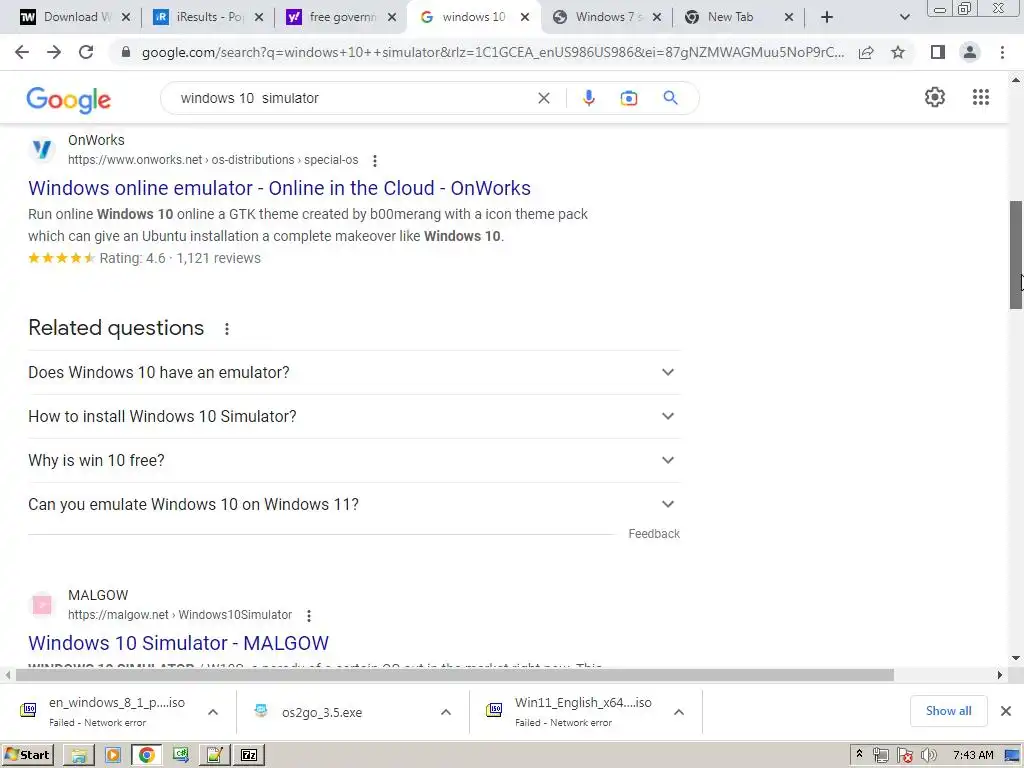
Task: Click Show all downloads button
Action: [948, 711]
